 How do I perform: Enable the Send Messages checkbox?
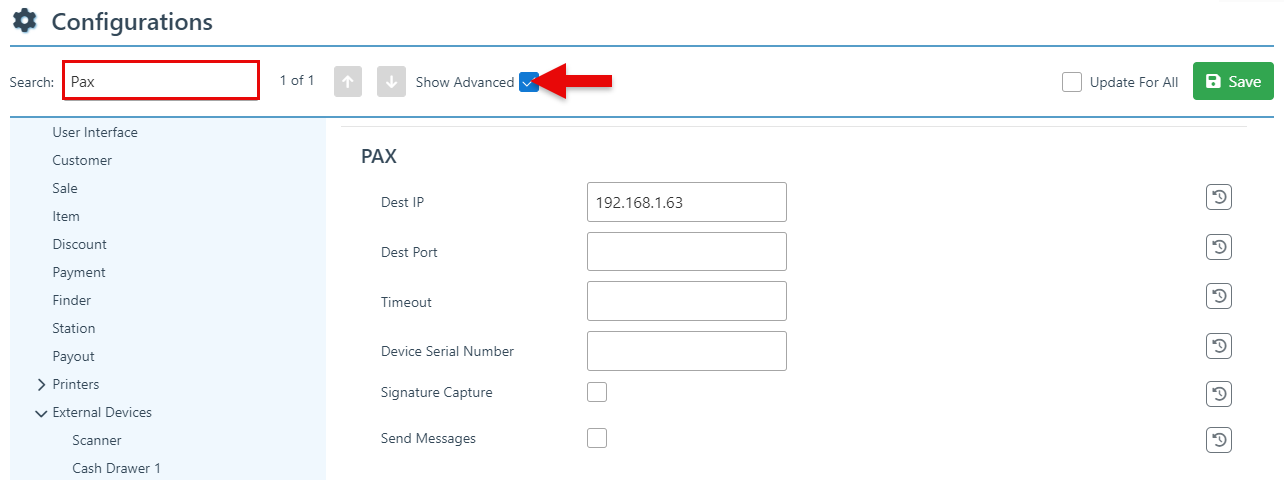(x=597, y=438)
